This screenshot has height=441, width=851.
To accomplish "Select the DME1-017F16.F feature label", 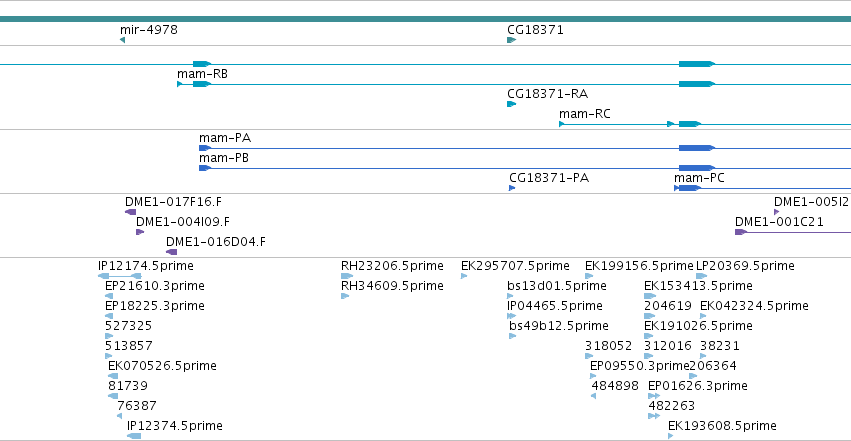I will (174, 202).
